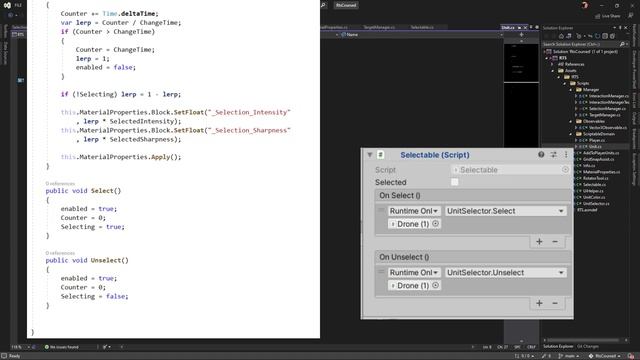This screenshot has width=640, height=360.
Task: Open the Selectable component presets icon
Action: point(553,155)
